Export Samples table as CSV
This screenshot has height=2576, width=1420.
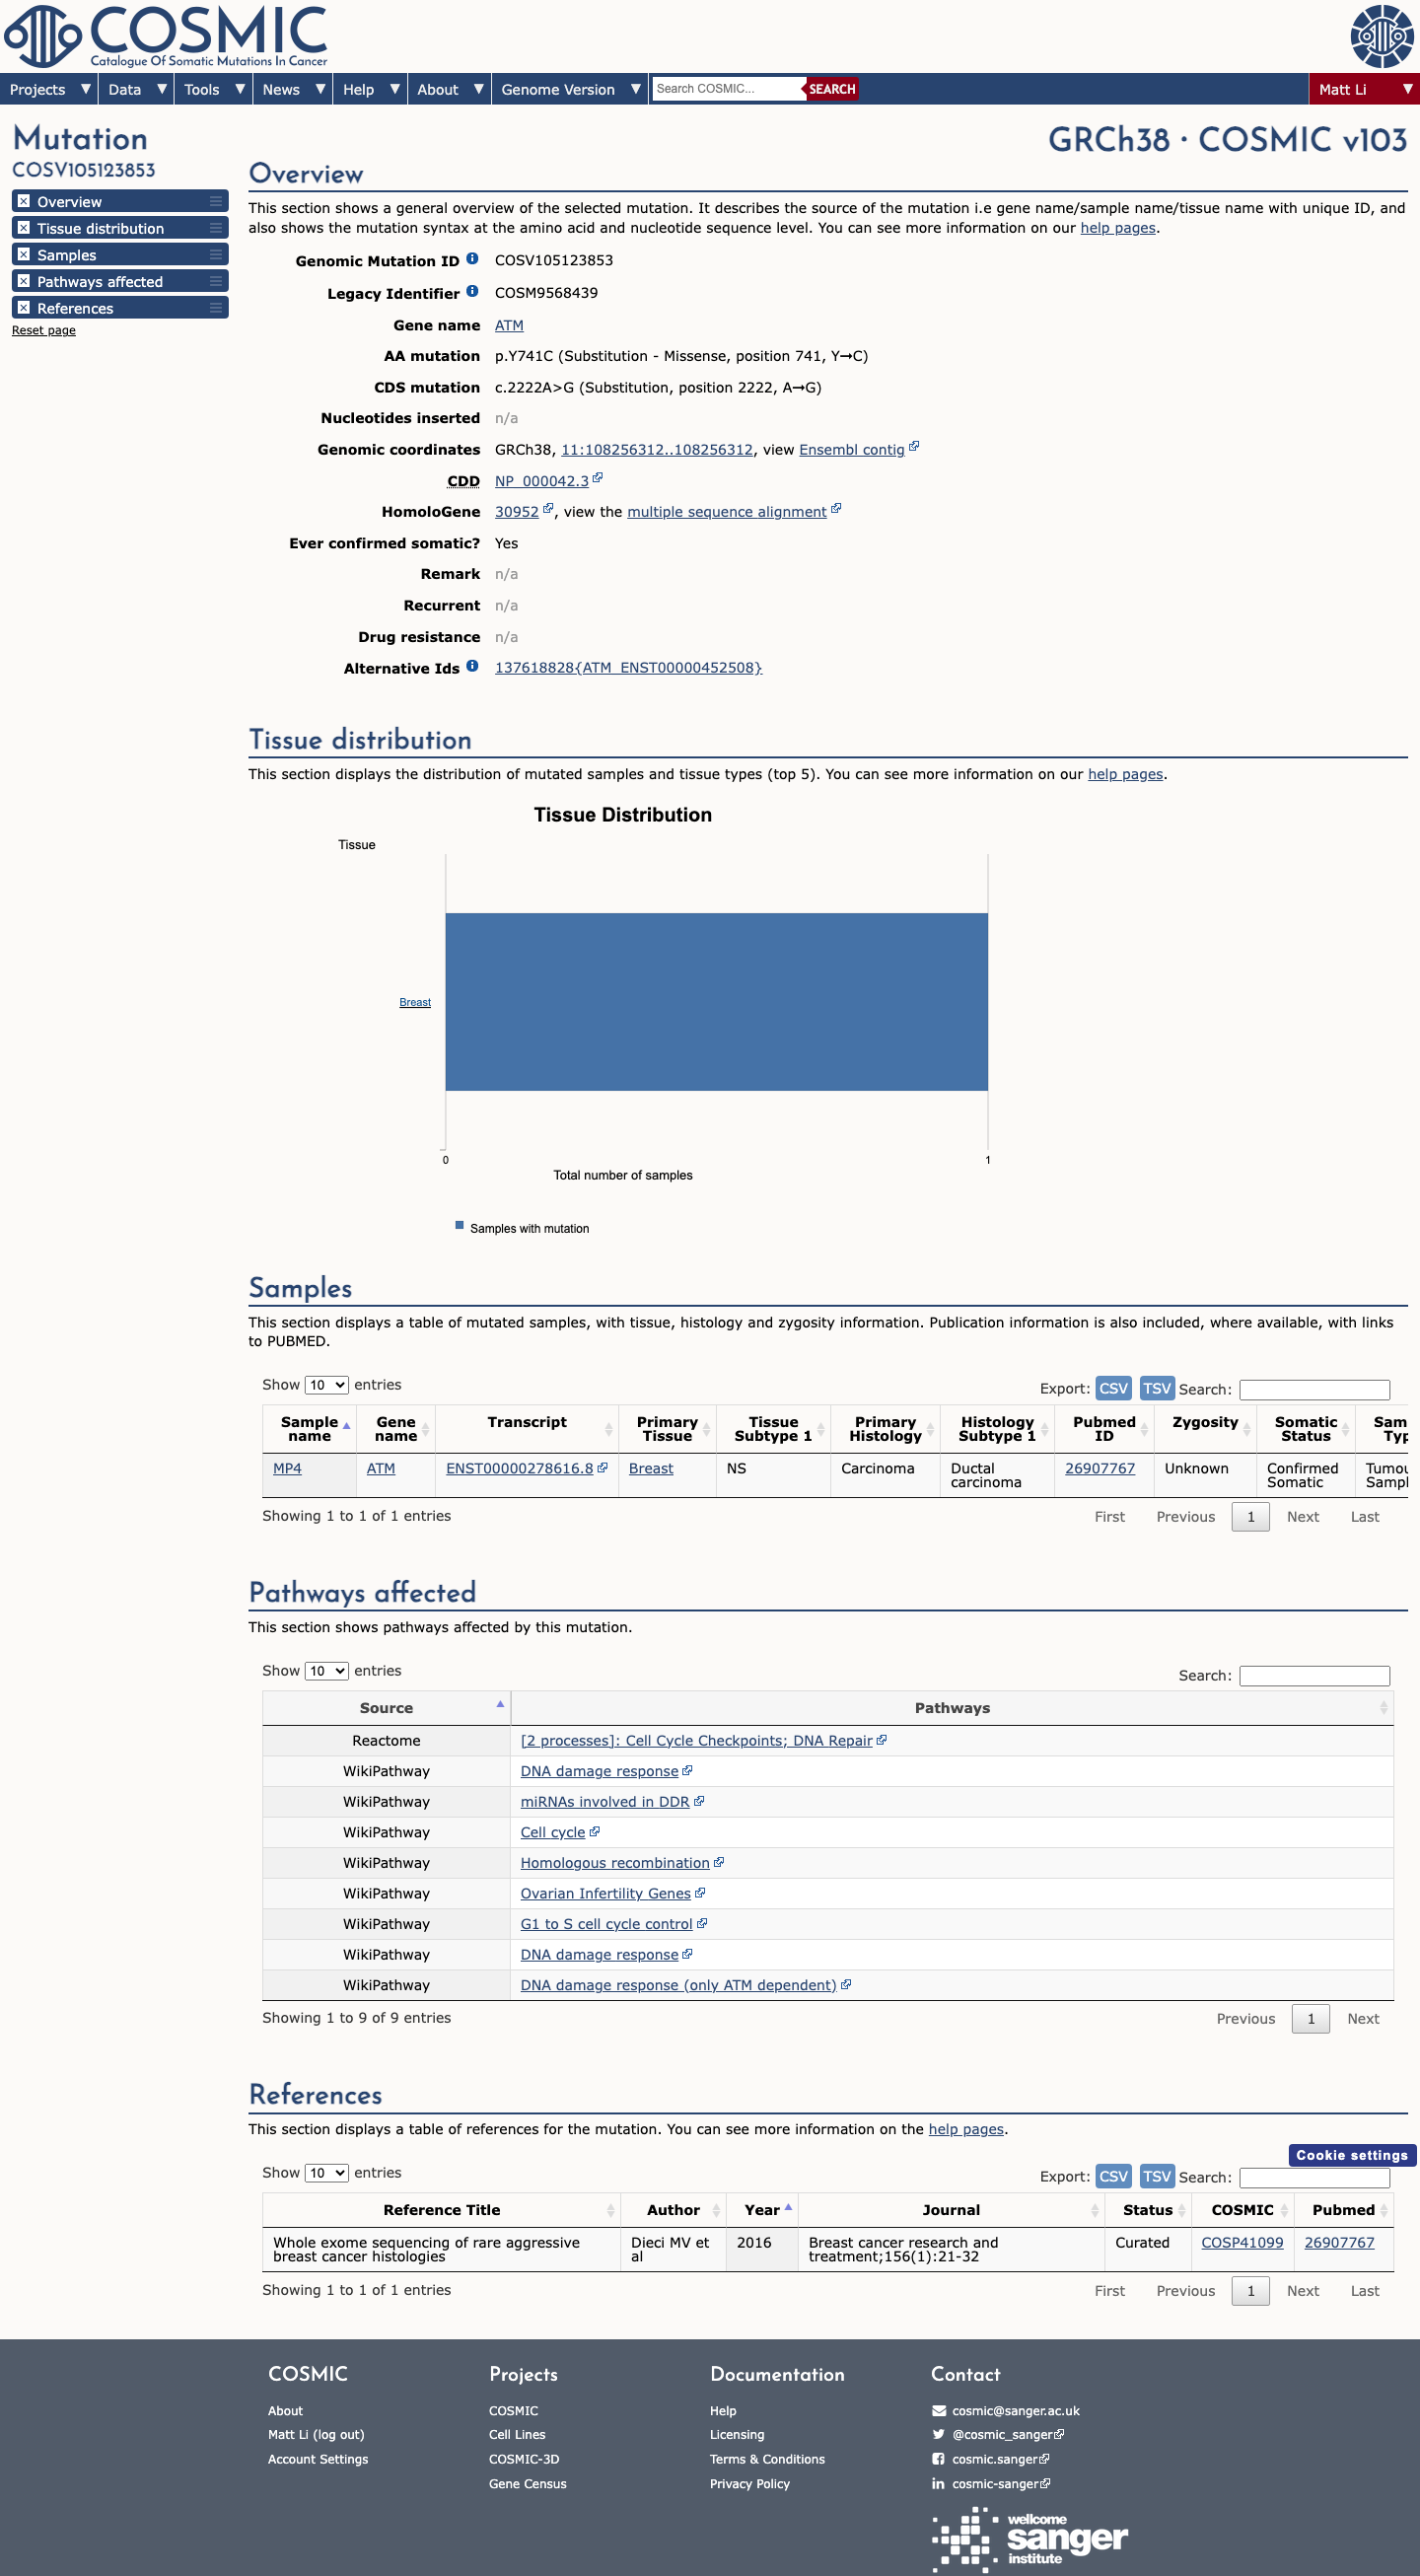click(x=1113, y=1388)
